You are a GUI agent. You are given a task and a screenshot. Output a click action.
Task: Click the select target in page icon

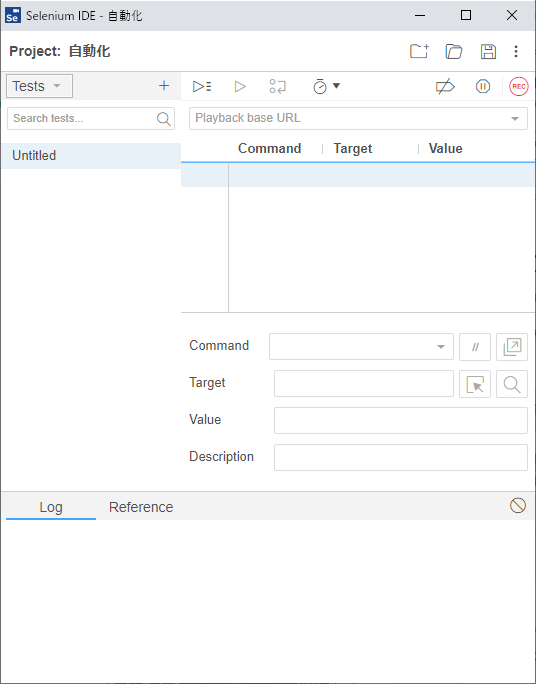click(x=475, y=384)
